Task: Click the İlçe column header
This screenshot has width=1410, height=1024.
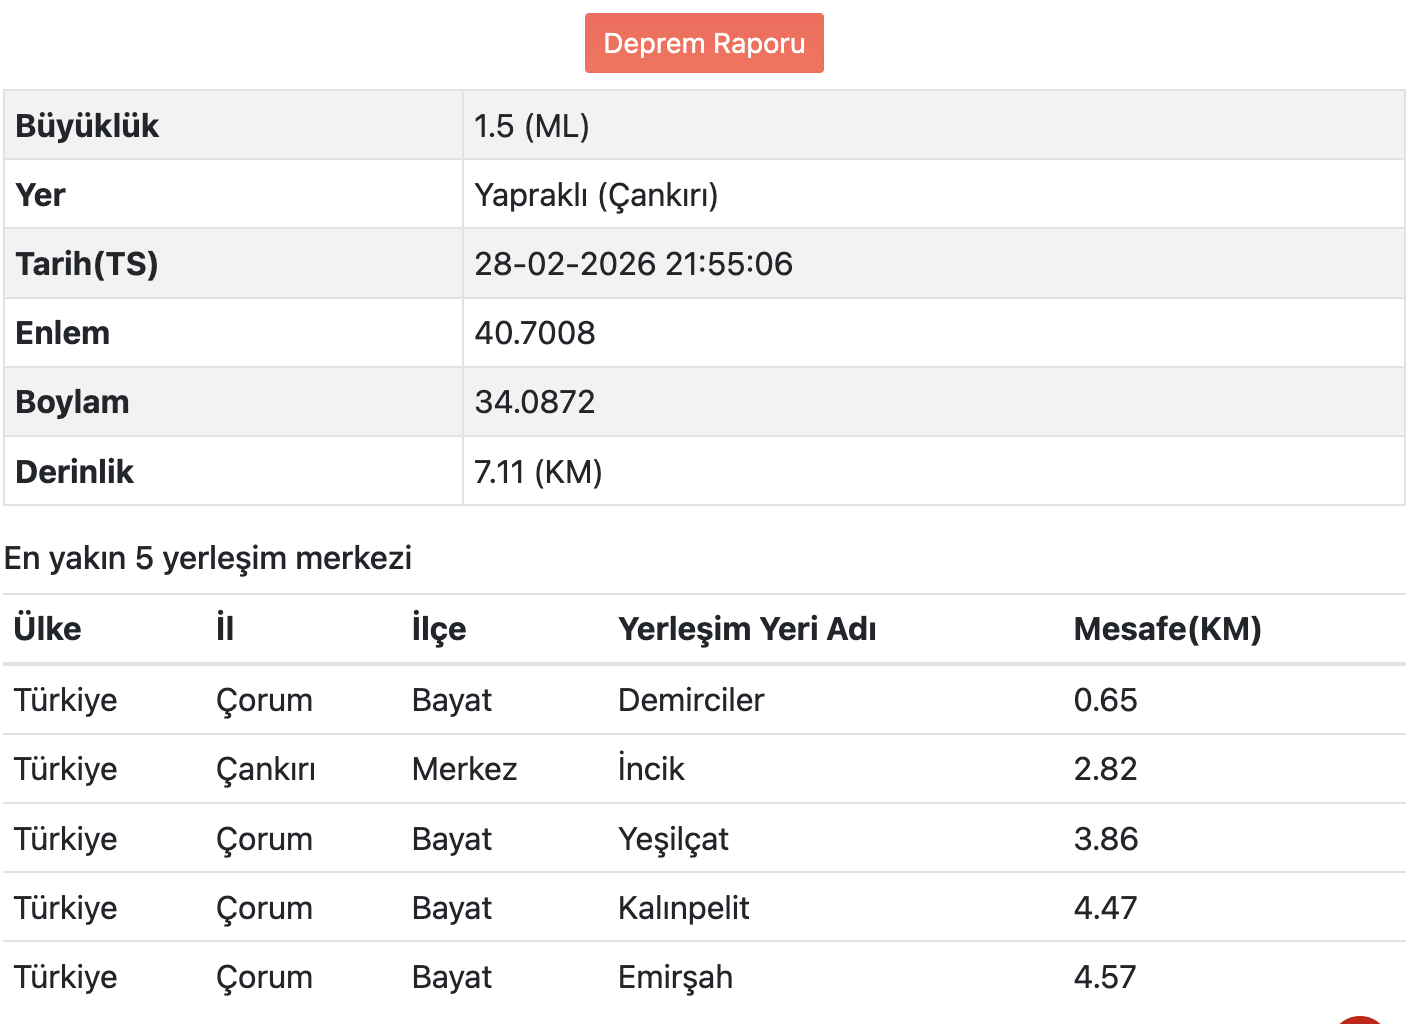Action: [x=439, y=629]
